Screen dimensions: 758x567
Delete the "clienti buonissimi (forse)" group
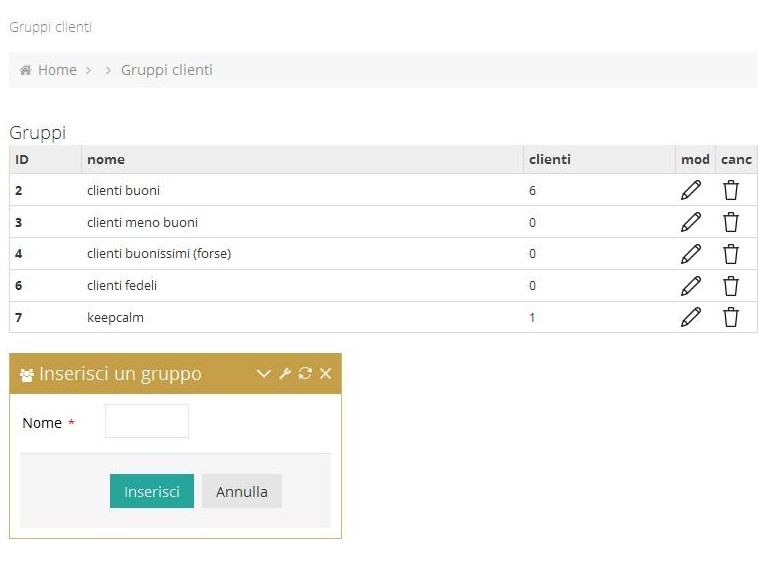click(x=730, y=254)
